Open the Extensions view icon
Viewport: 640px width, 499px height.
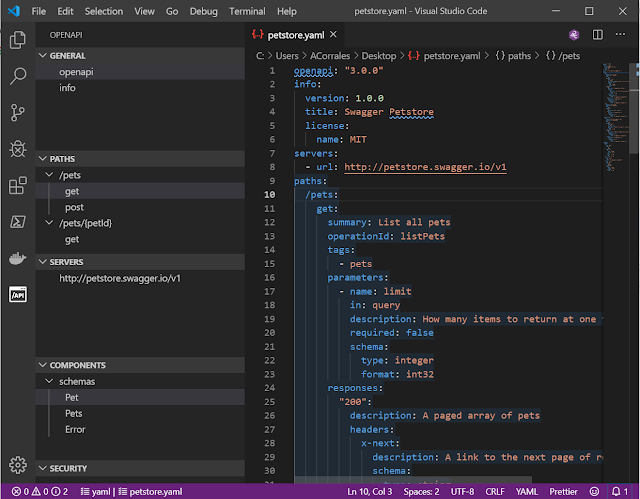pos(17,186)
